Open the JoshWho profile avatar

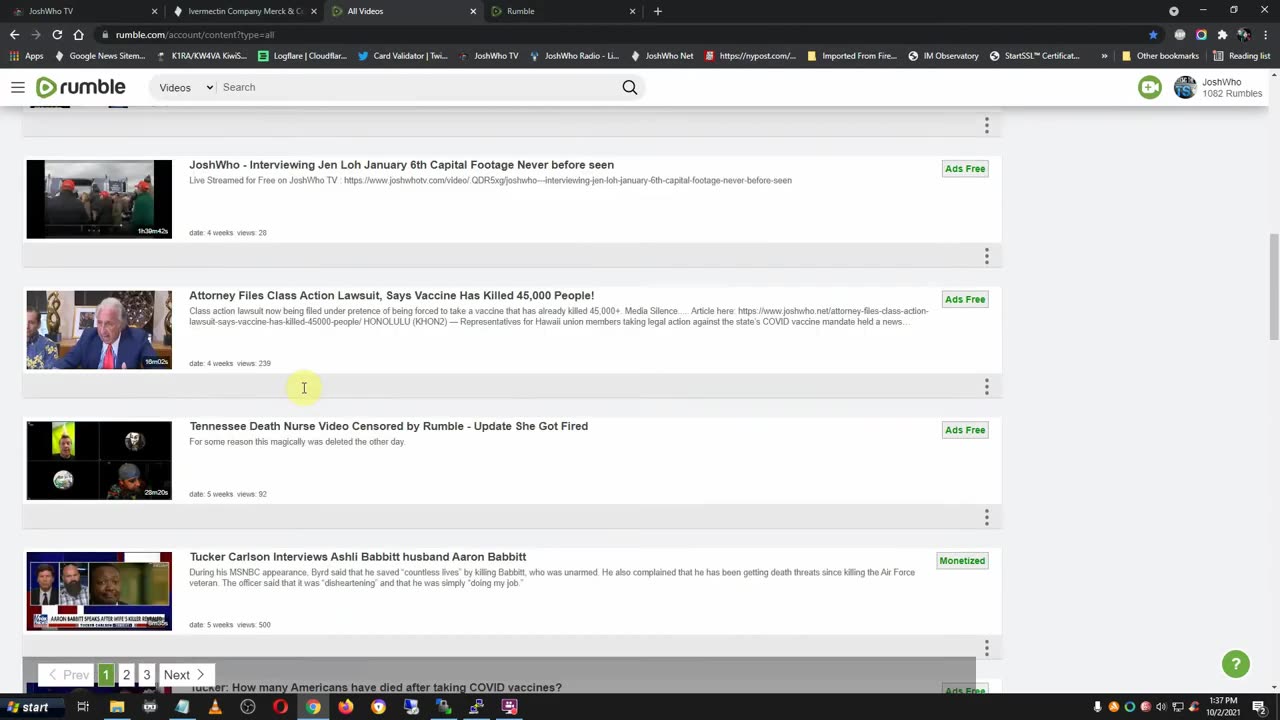coord(1185,87)
